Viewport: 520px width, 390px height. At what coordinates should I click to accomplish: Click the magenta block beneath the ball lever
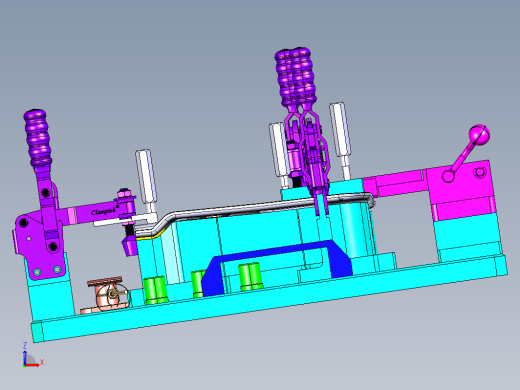click(461, 190)
